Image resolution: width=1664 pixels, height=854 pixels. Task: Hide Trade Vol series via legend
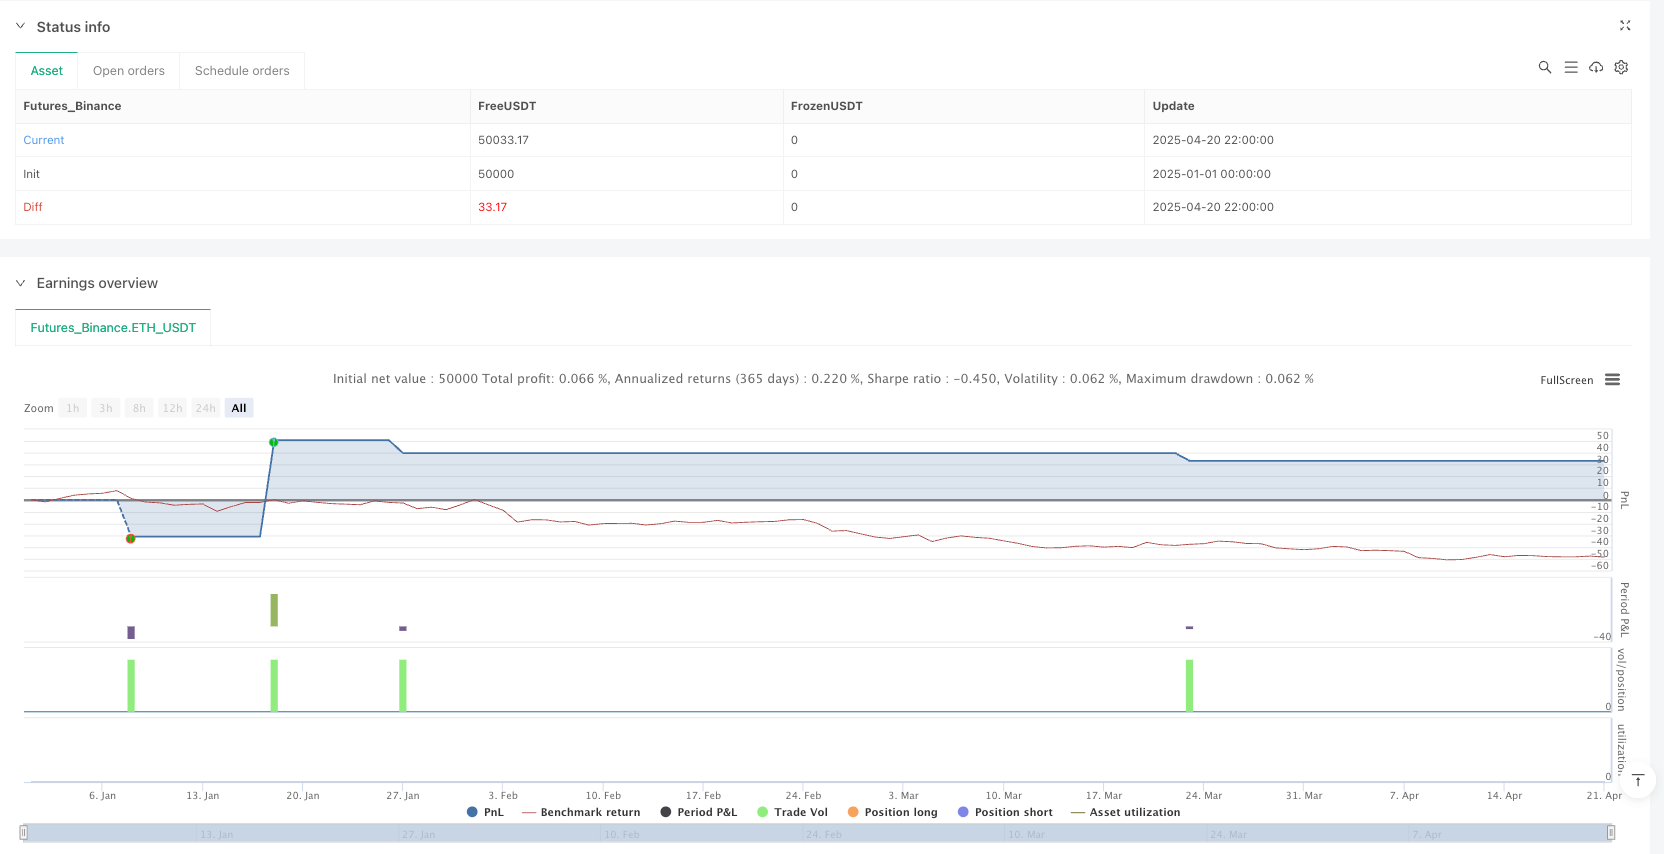[792, 812]
